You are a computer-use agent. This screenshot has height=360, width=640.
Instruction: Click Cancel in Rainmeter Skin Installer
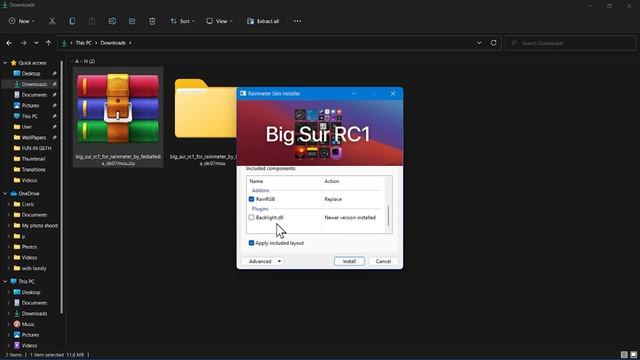click(x=383, y=261)
